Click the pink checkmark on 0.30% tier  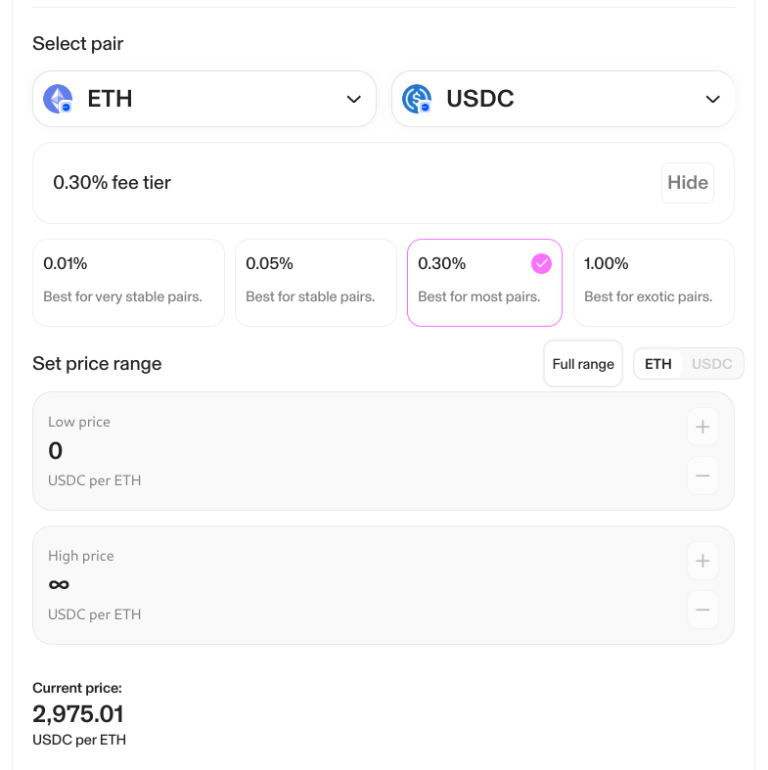coord(541,264)
